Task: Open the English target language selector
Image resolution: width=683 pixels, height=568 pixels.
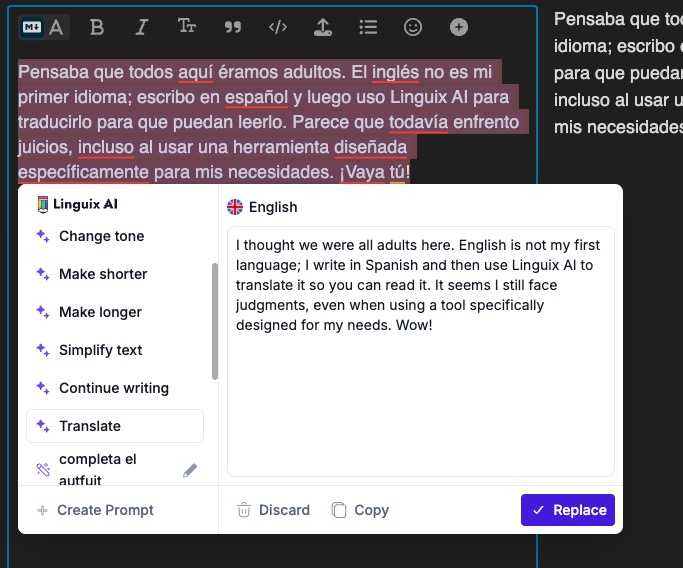Action: pos(262,207)
